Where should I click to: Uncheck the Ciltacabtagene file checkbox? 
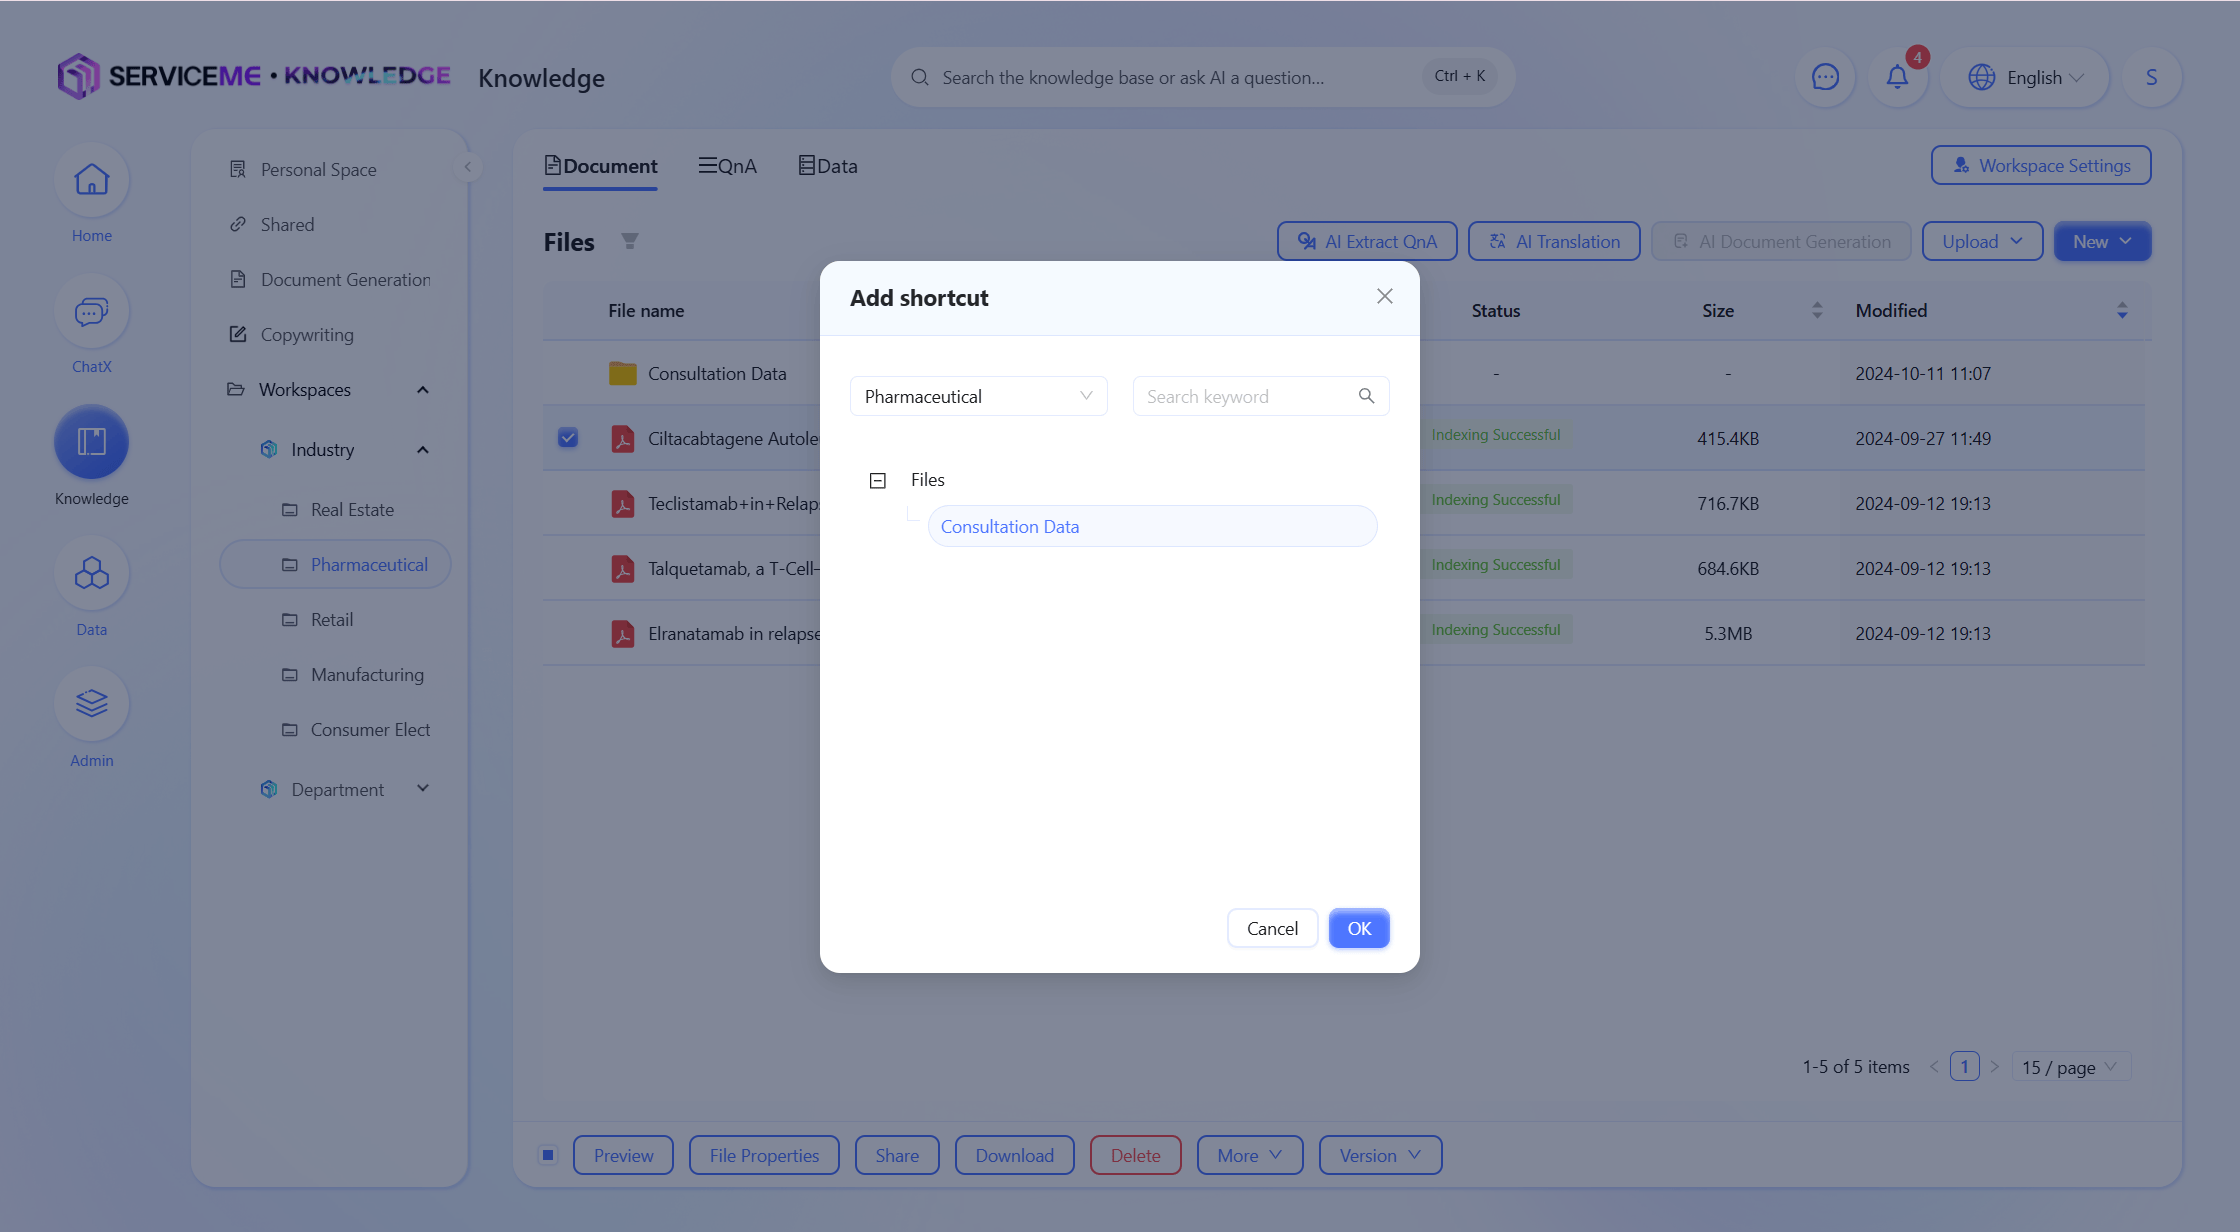click(x=568, y=438)
